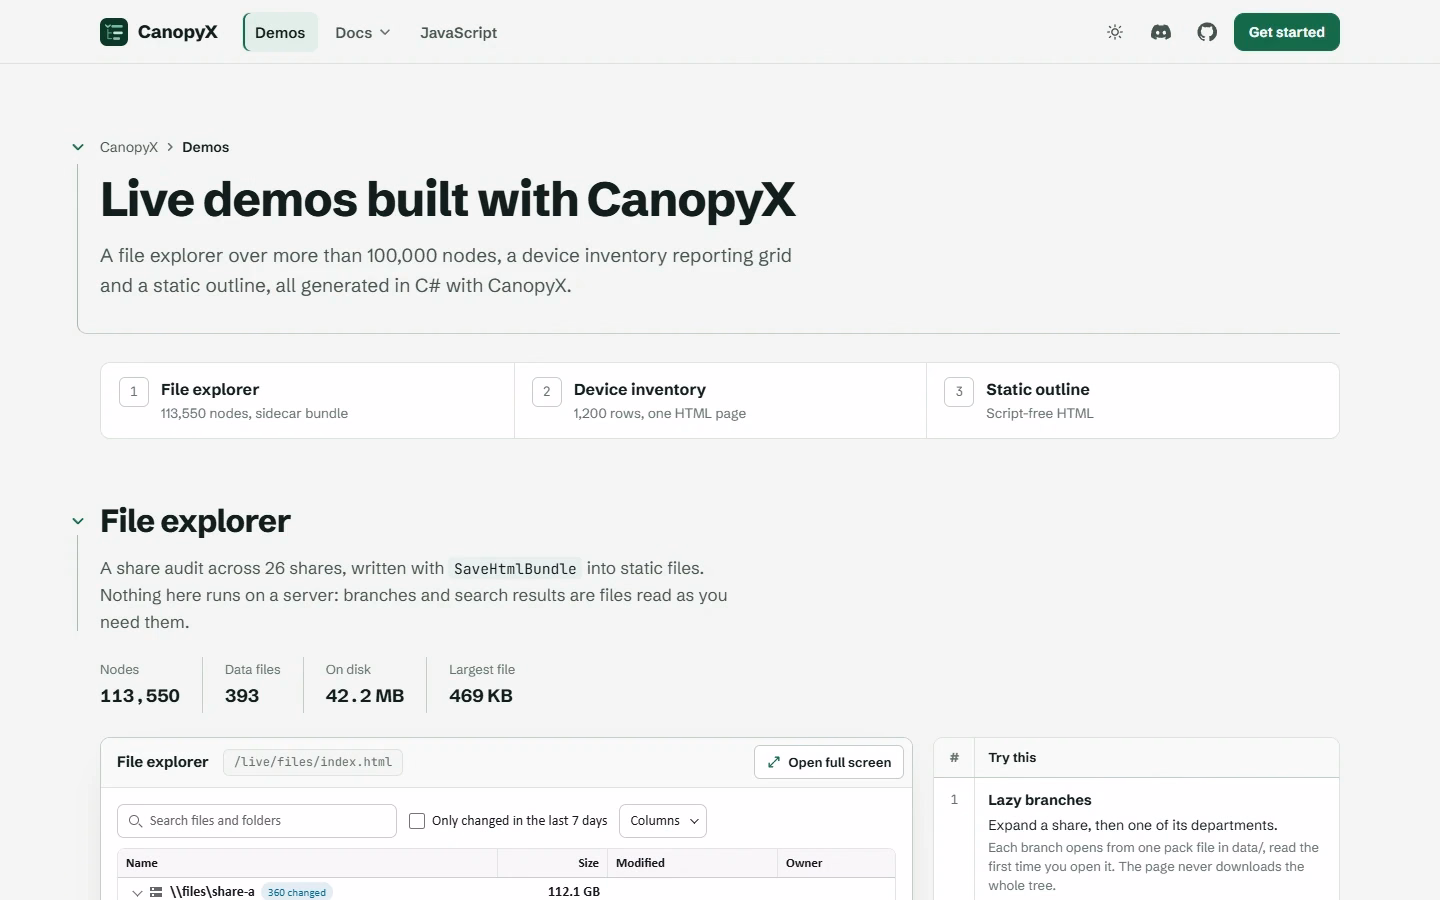This screenshot has height=900, width=1440.
Task: Collapse the File explorer section chevron
Action: [x=78, y=521]
